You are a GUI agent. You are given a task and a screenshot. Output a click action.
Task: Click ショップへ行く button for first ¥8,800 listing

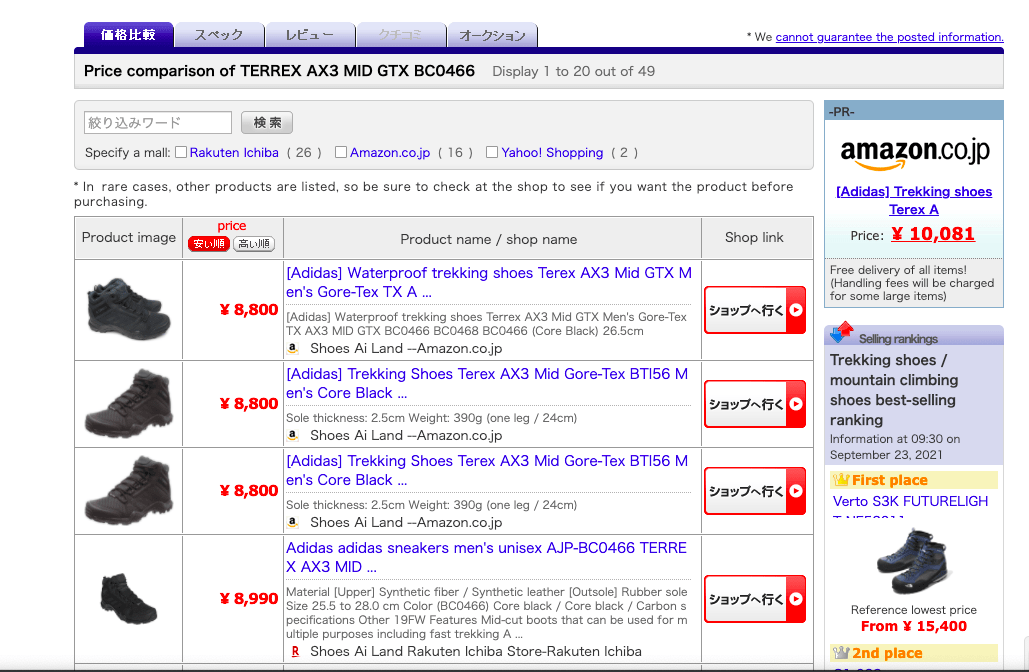(755, 310)
